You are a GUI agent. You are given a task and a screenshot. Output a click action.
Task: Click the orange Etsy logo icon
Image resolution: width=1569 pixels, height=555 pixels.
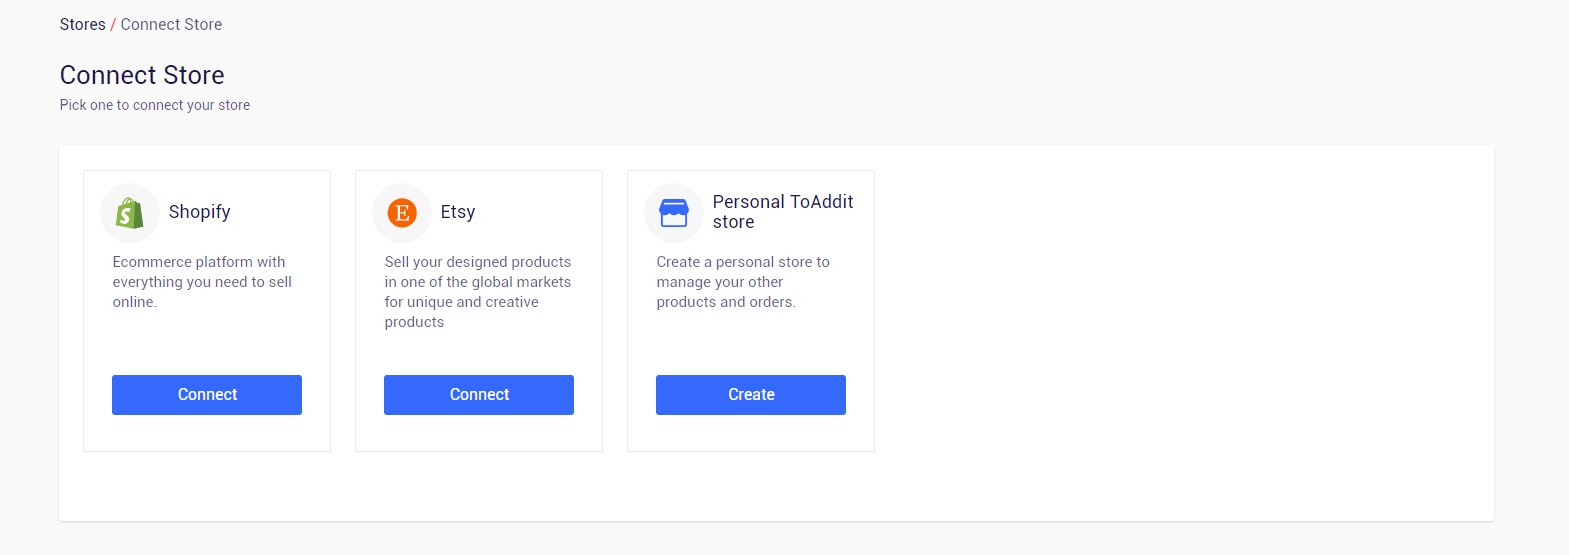pyautogui.click(x=402, y=212)
